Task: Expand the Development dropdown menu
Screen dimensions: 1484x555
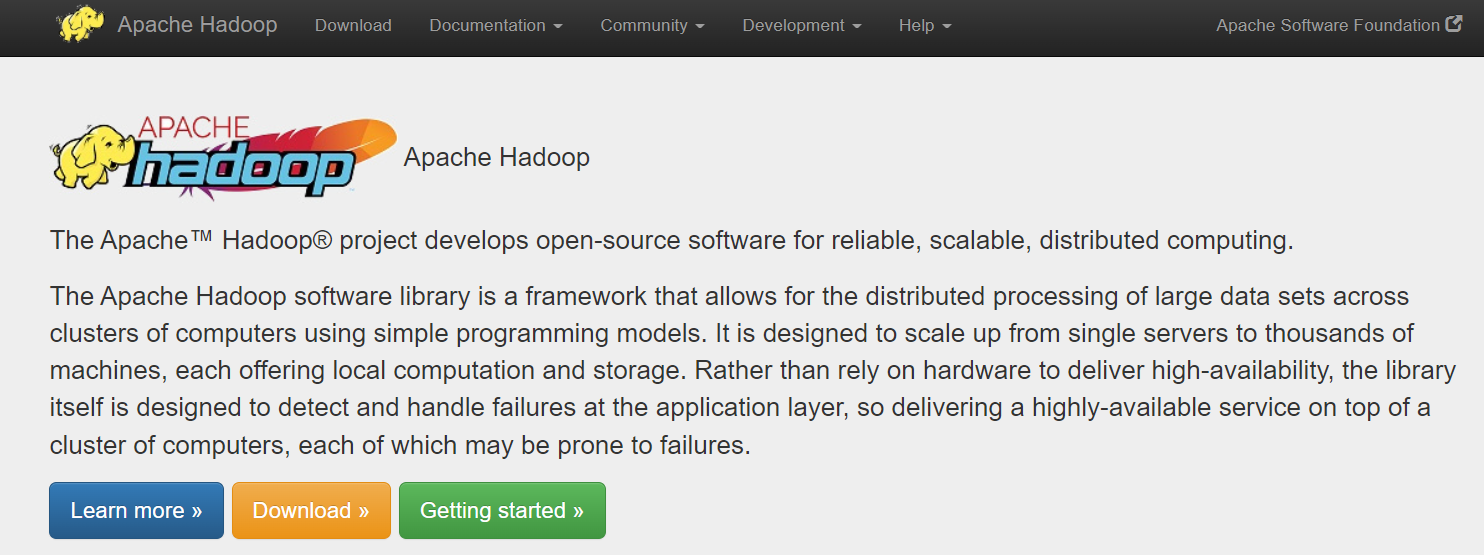Action: 802,25
